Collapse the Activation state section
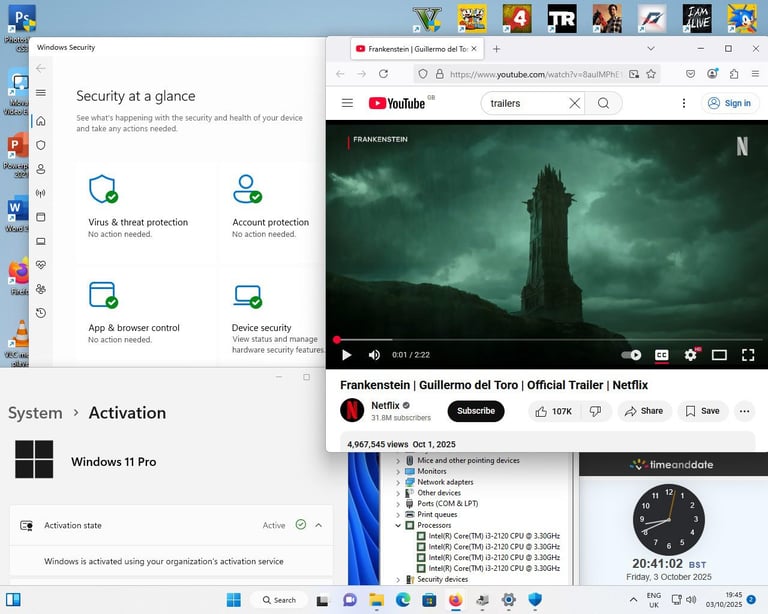 coord(318,525)
